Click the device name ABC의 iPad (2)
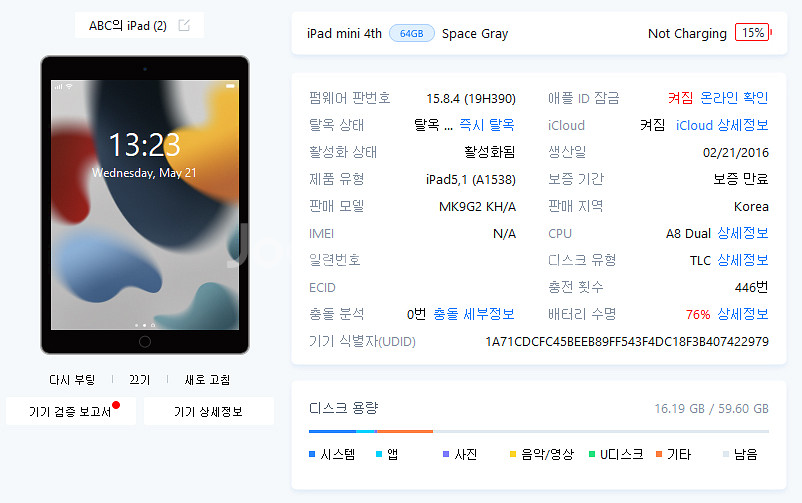 (x=128, y=26)
